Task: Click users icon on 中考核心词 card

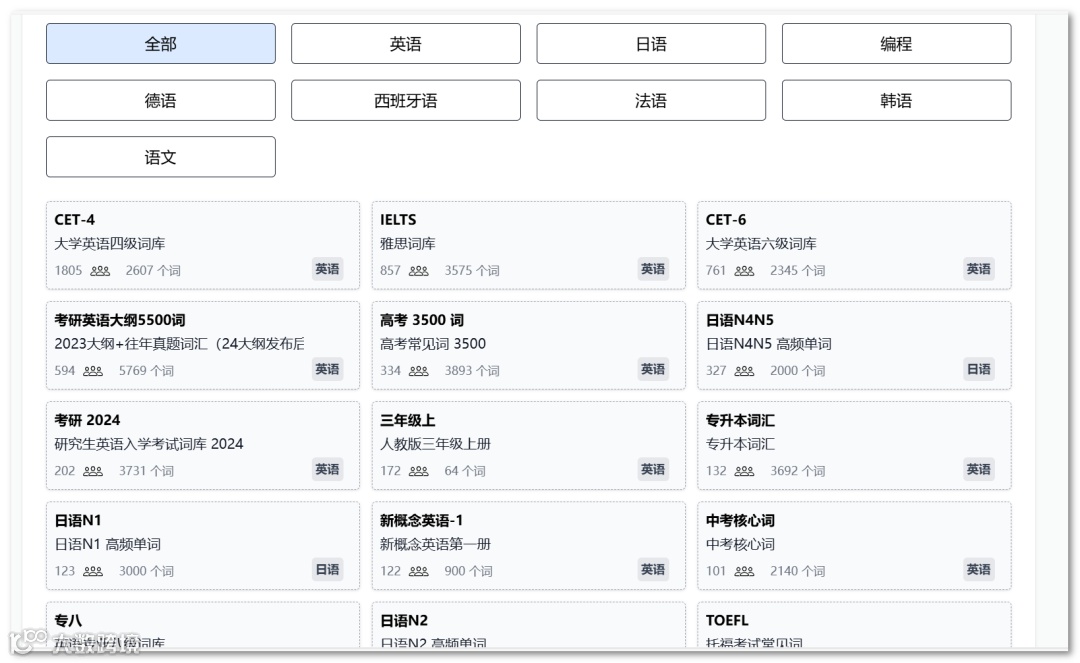Action: click(x=744, y=571)
